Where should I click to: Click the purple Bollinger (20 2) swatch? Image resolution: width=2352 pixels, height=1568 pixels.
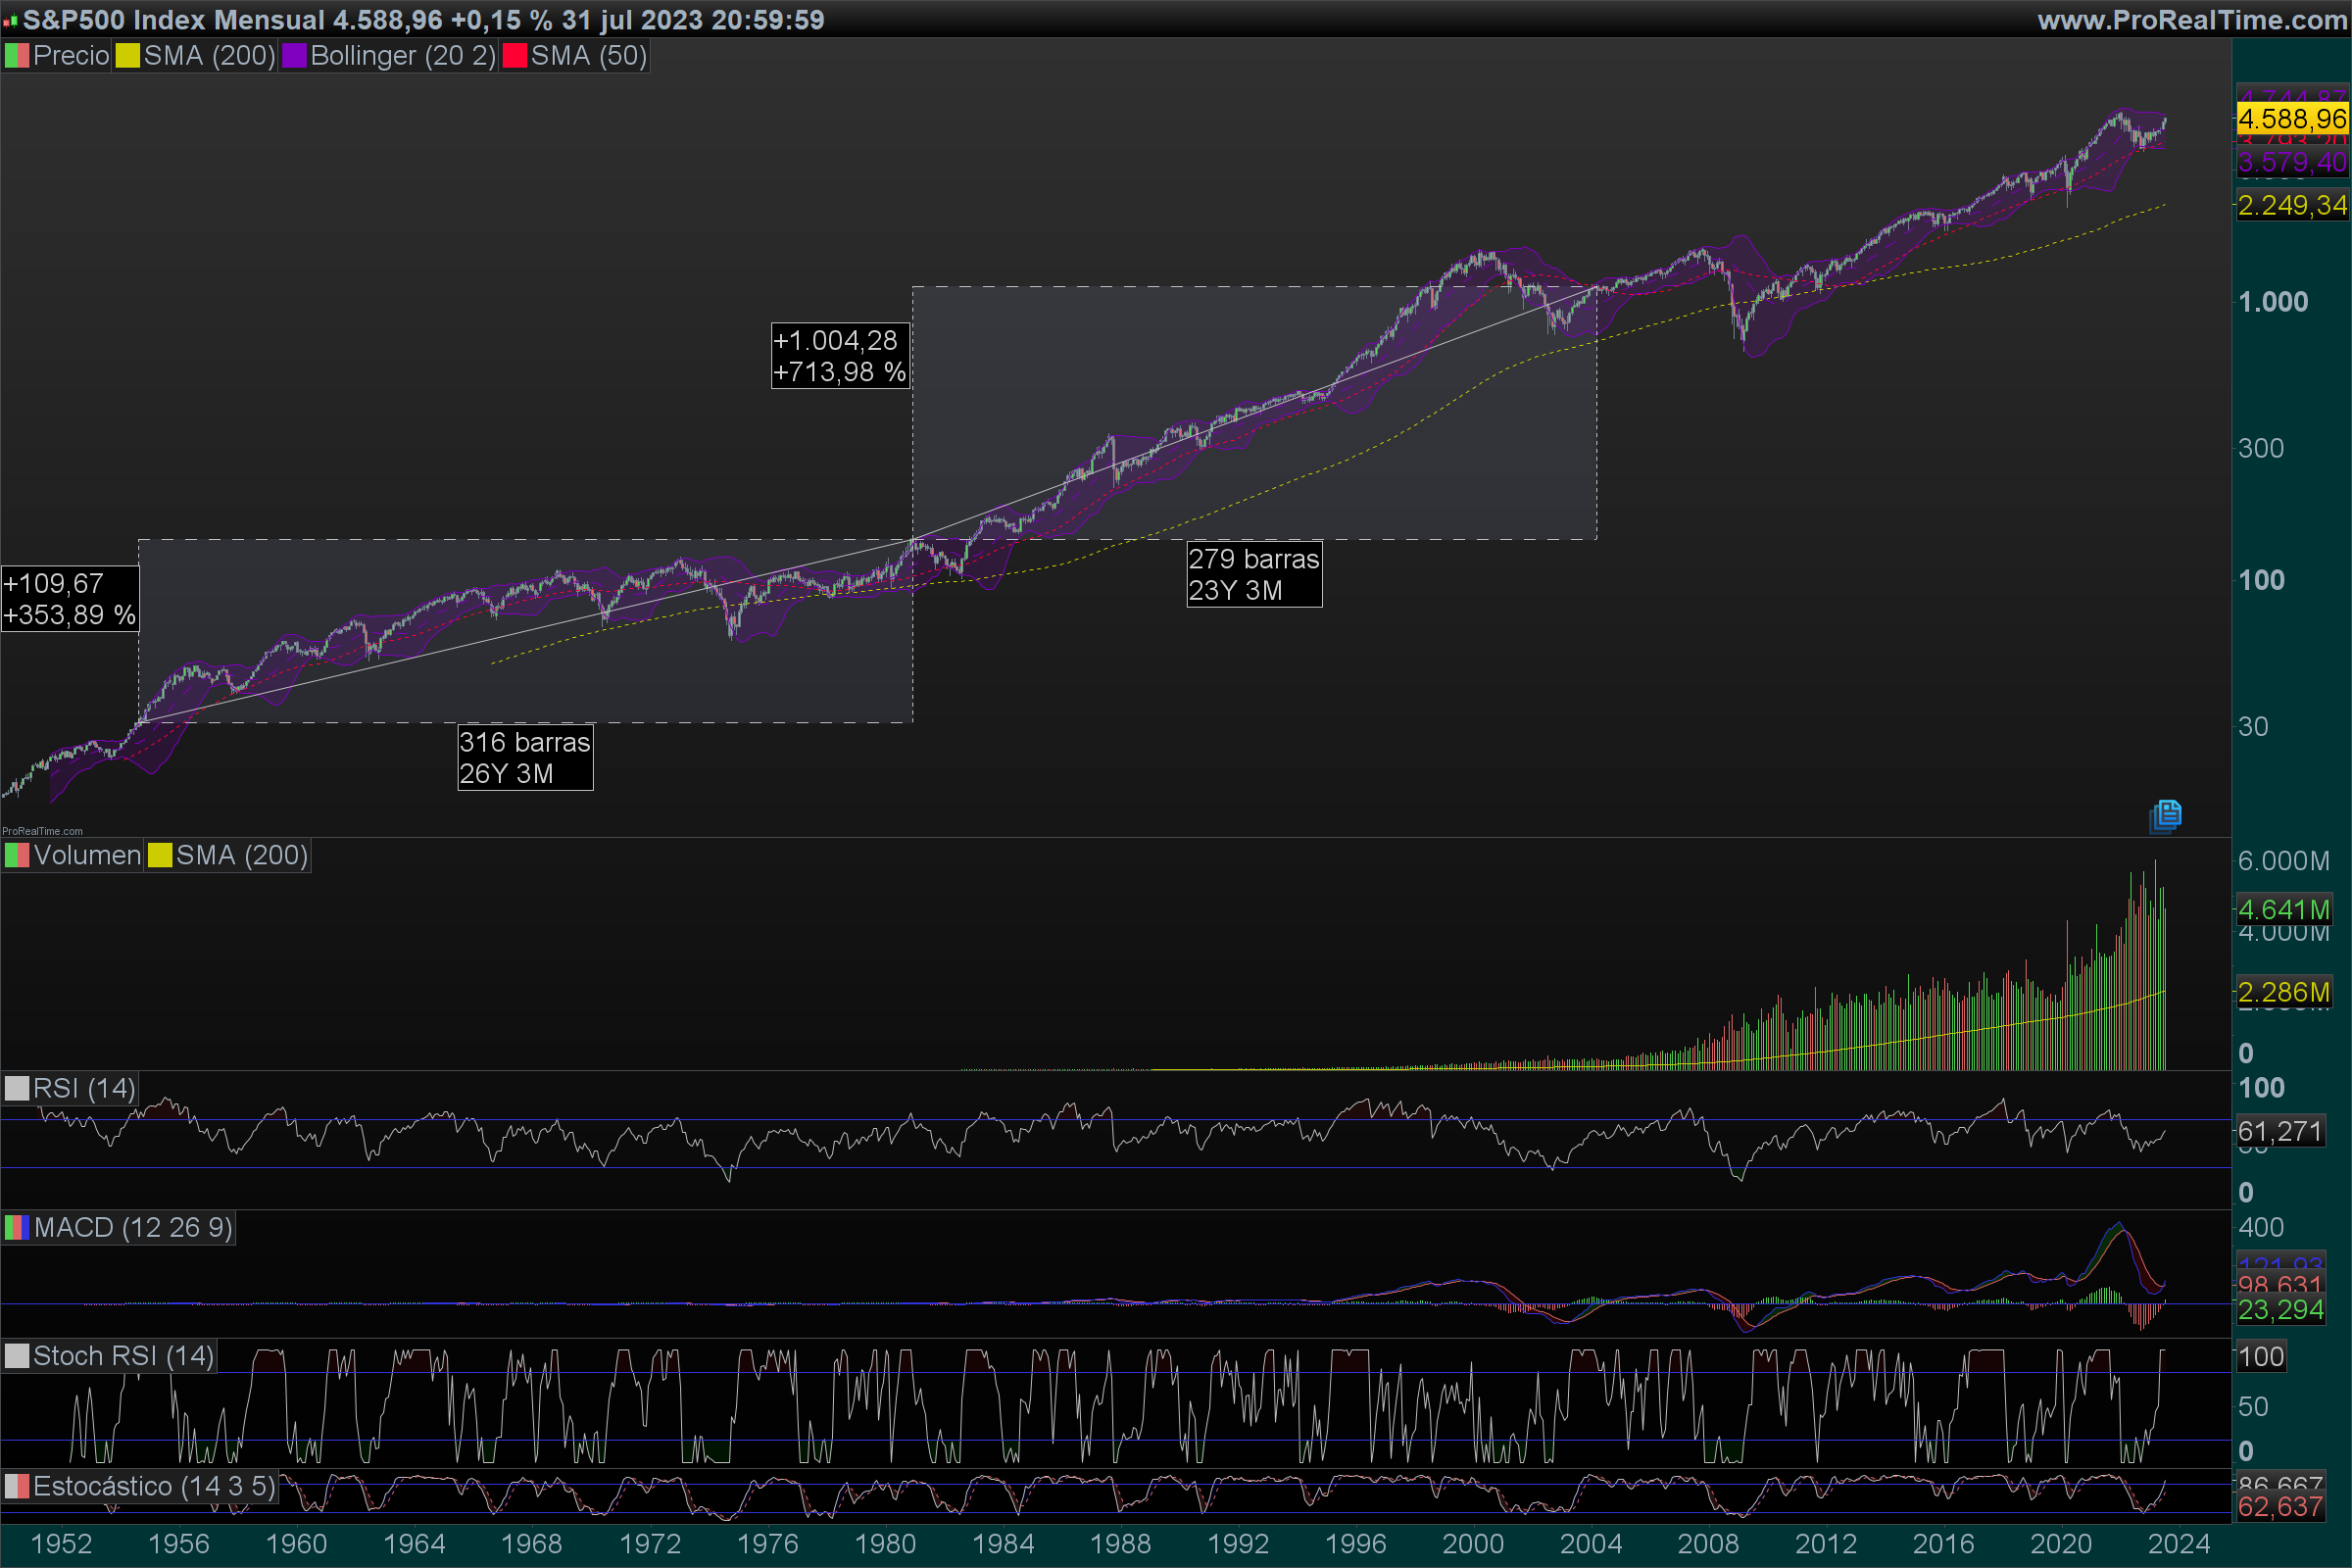(x=294, y=56)
